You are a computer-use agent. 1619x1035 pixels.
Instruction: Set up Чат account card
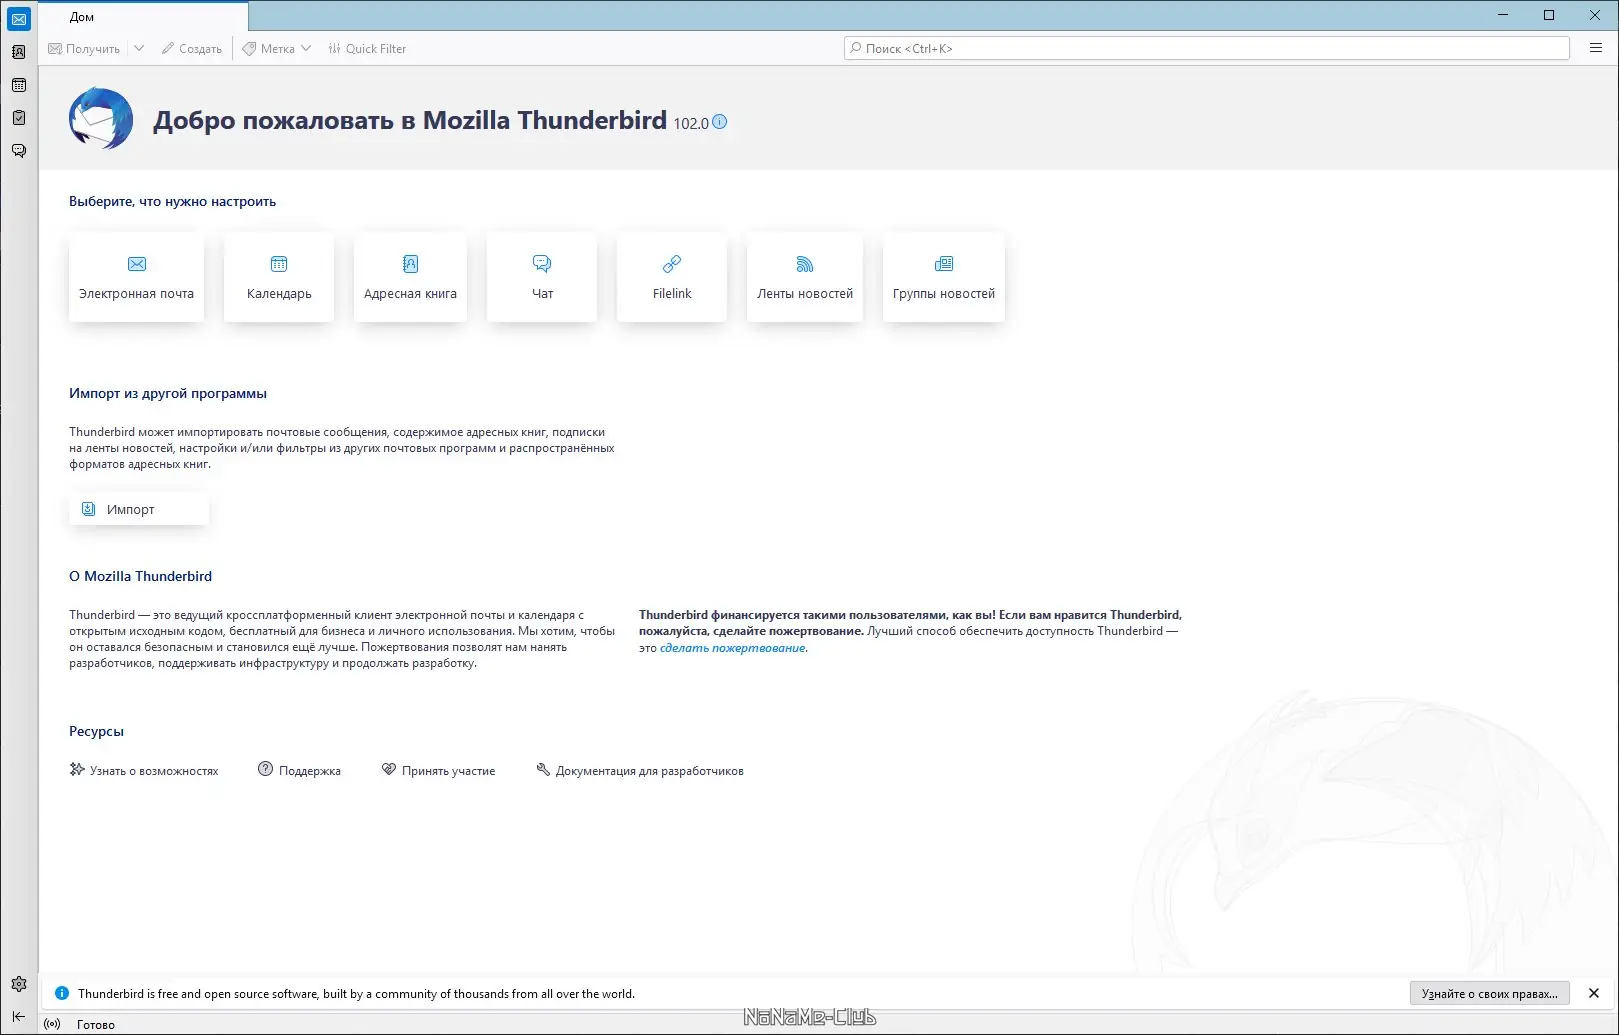(542, 277)
